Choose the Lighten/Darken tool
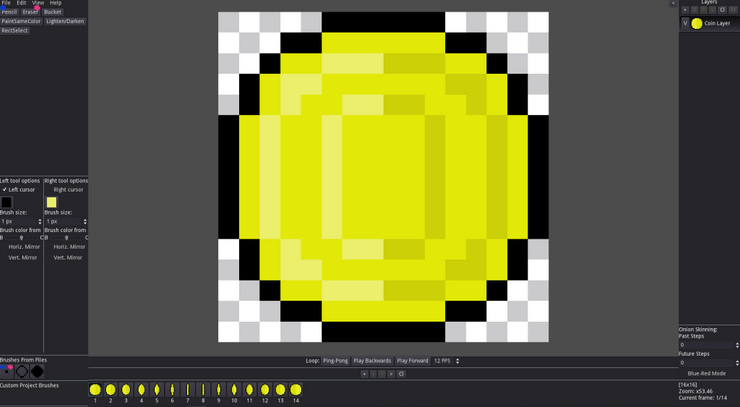 click(66, 21)
